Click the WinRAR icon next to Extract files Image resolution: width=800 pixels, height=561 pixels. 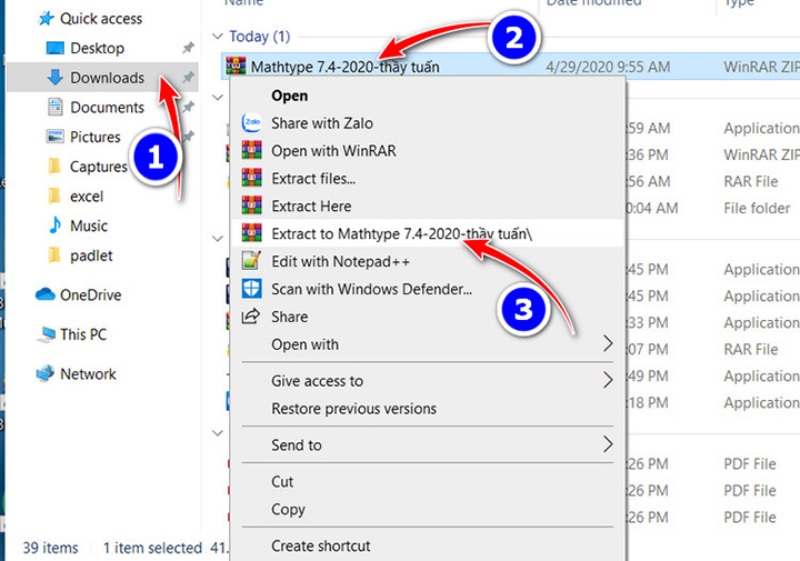point(251,179)
